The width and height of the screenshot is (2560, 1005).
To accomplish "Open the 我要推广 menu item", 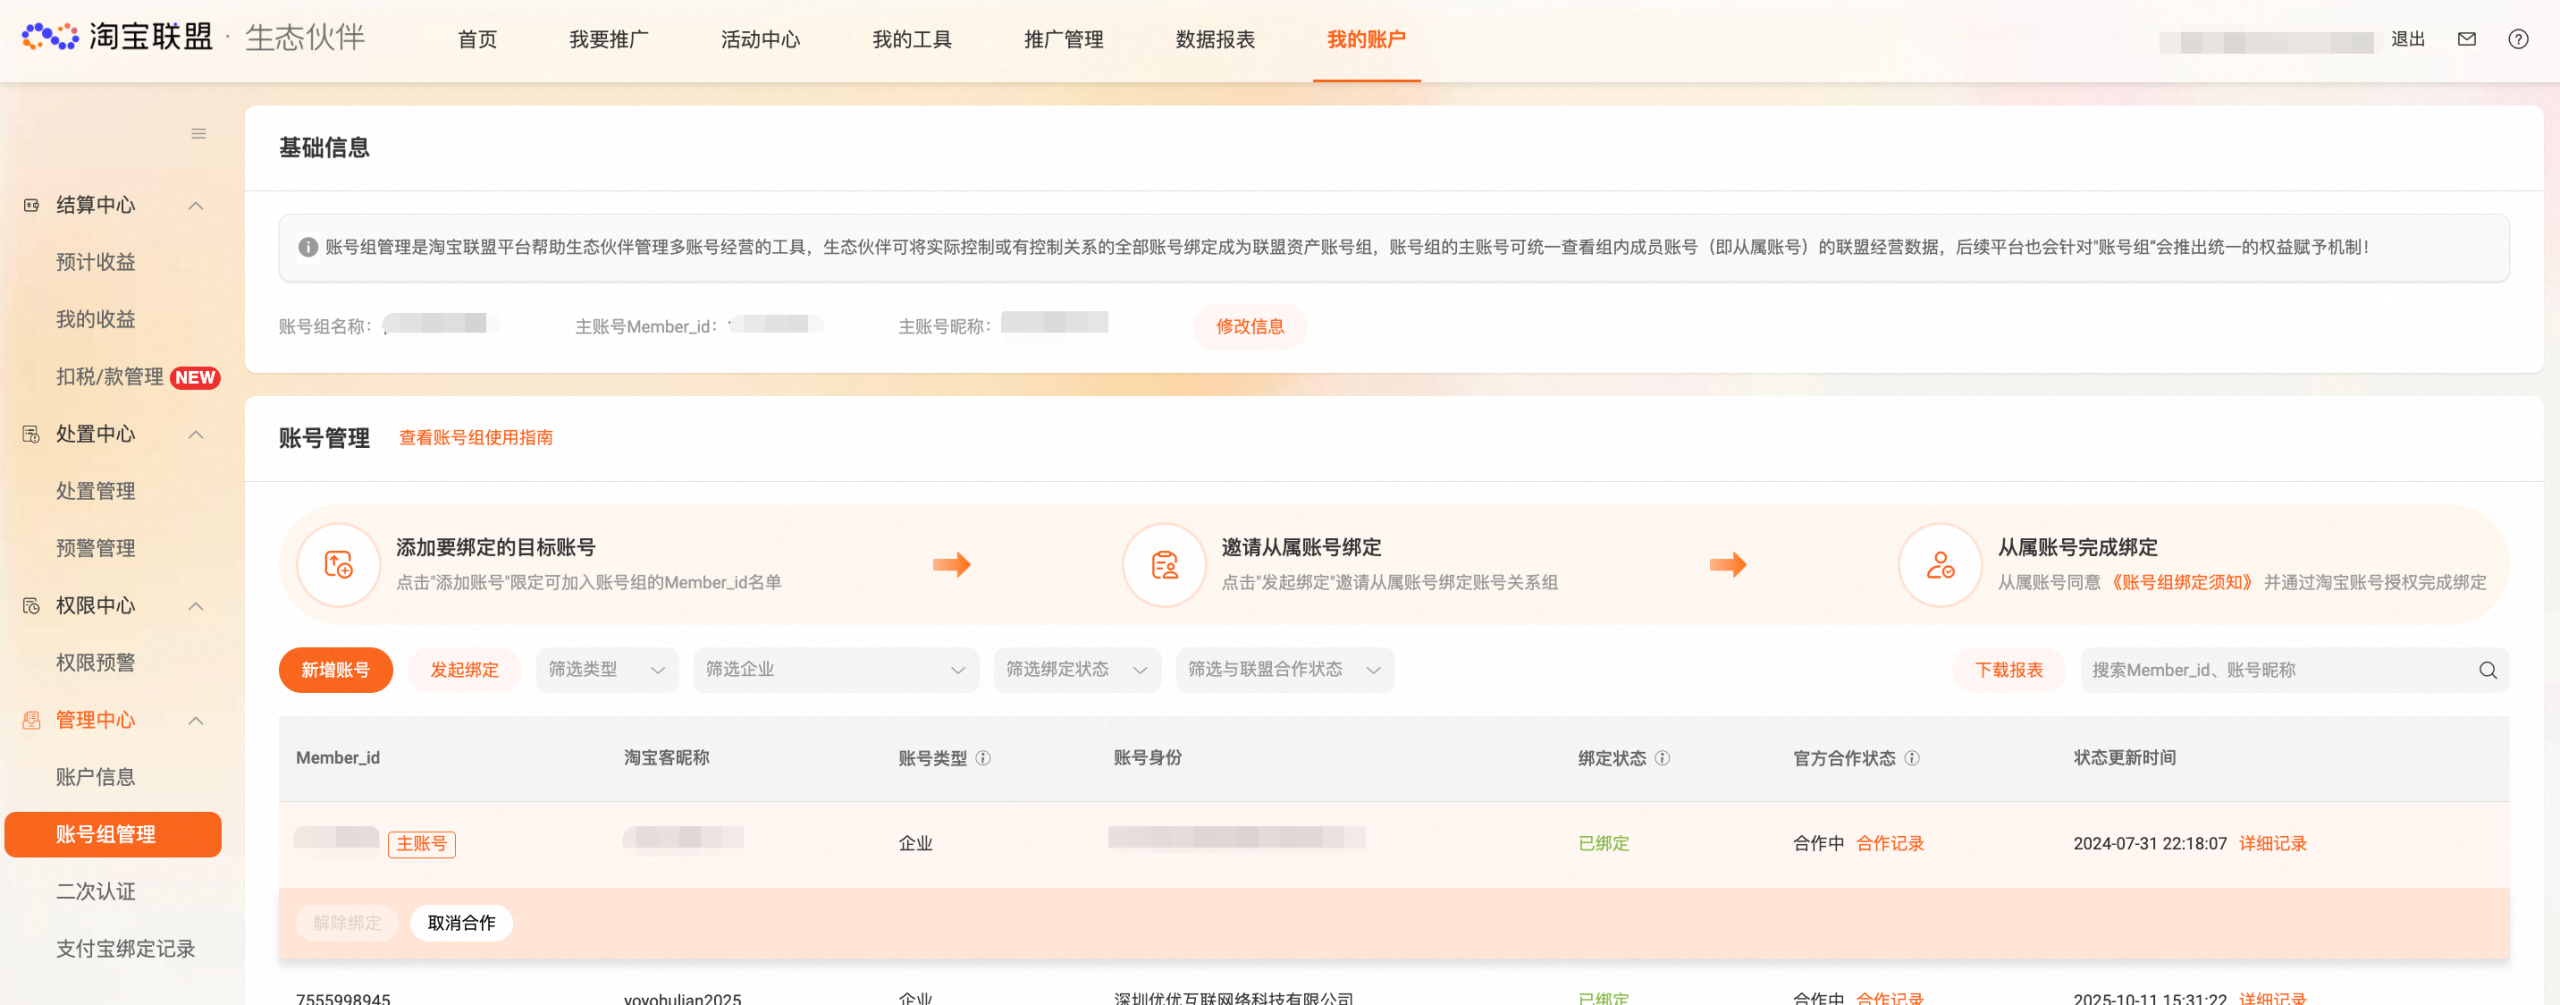I will [x=608, y=40].
